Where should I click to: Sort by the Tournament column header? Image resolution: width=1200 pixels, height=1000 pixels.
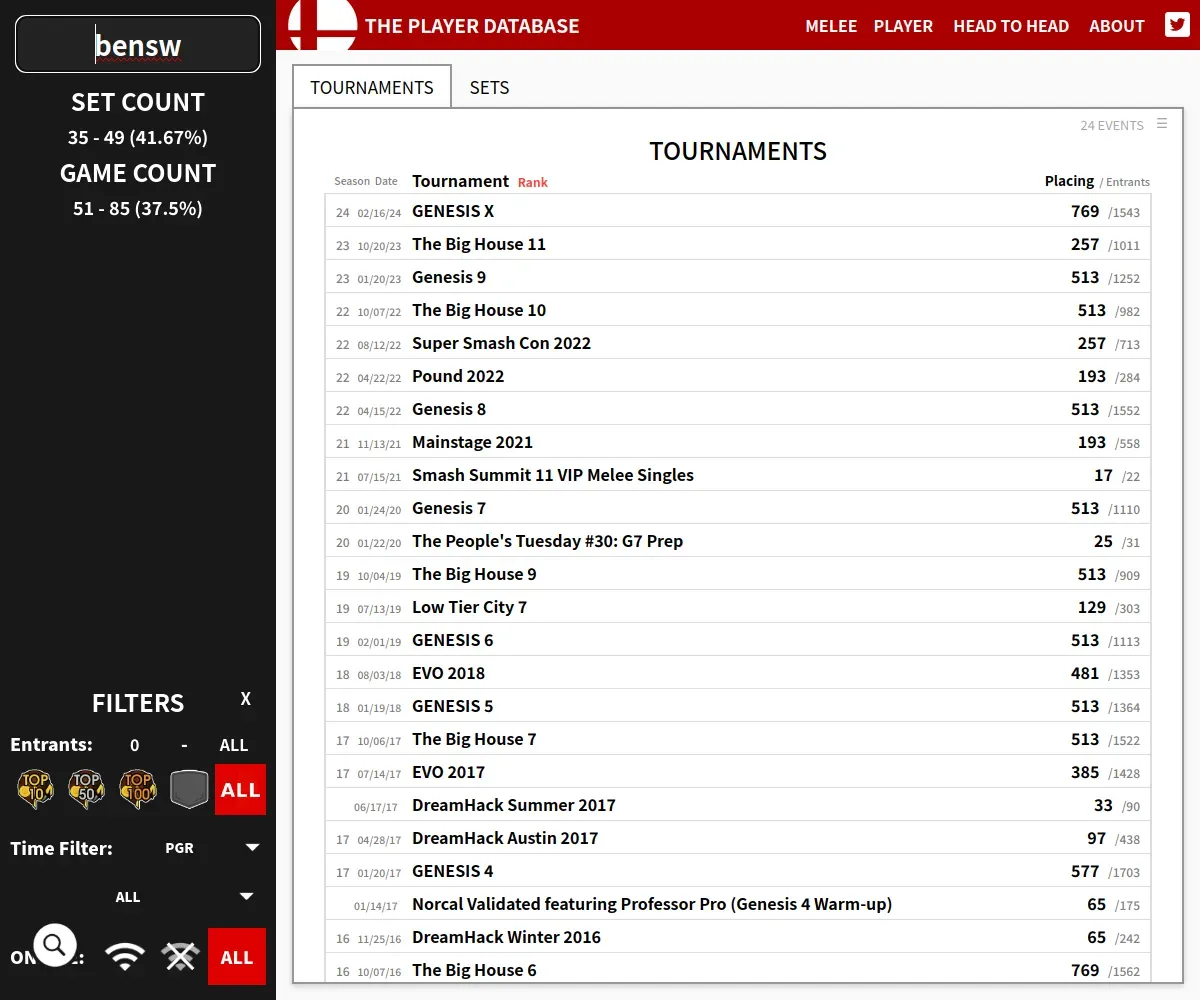(x=460, y=181)
